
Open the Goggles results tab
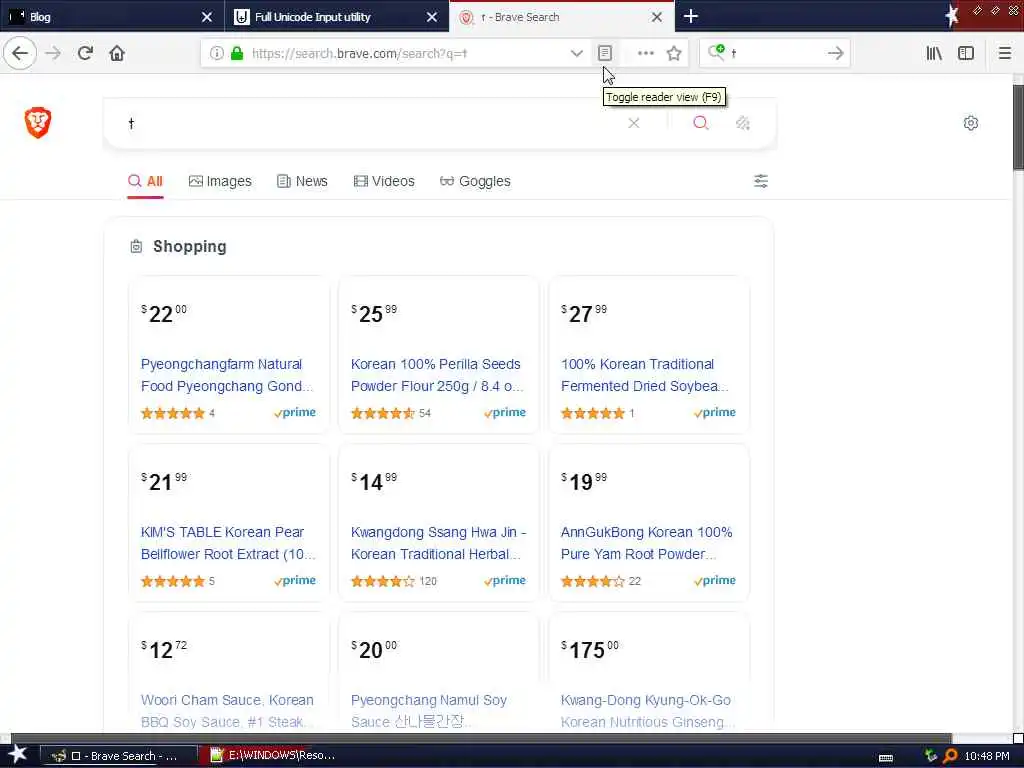click(475, 181)
